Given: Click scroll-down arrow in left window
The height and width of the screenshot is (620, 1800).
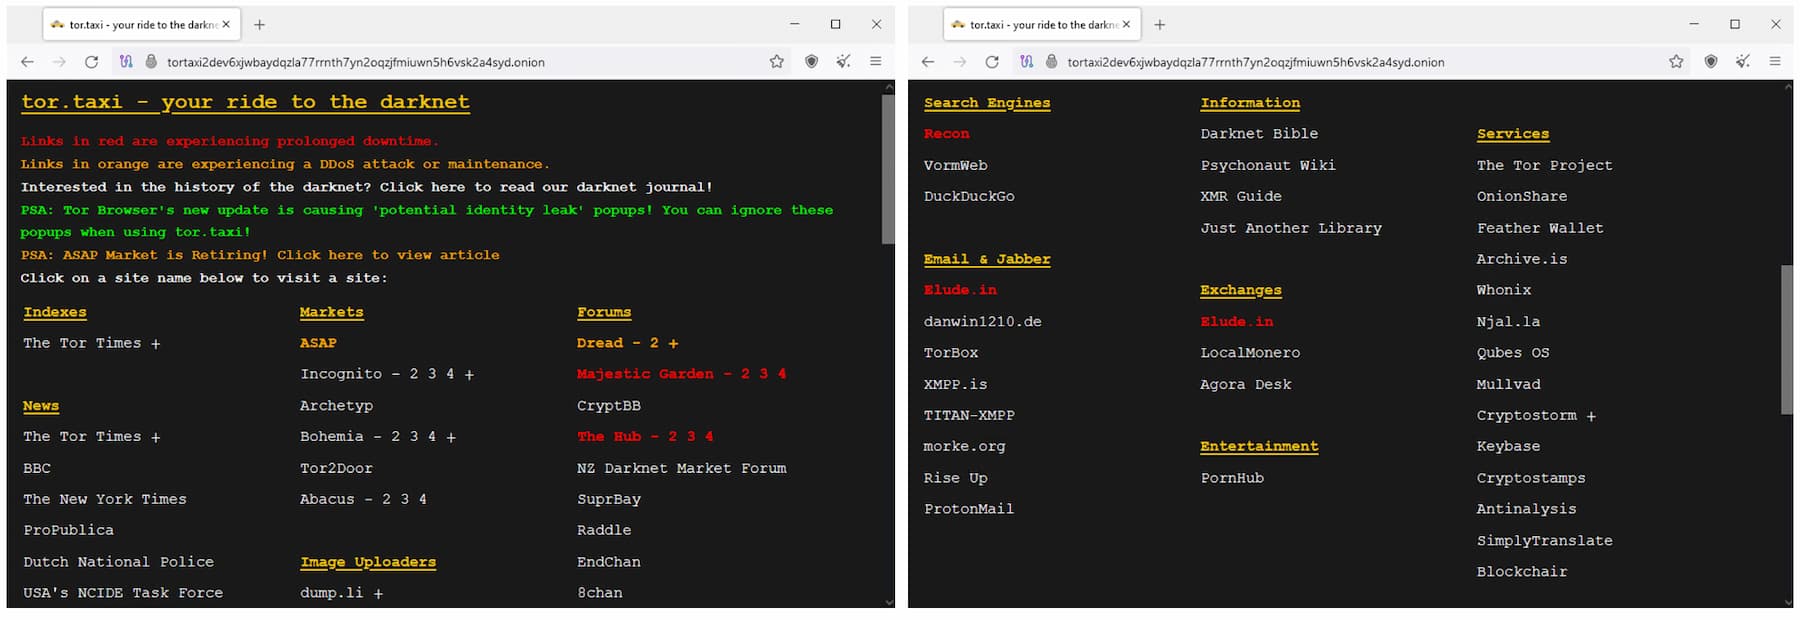Looking at the screenshot, I should (889, 602).
